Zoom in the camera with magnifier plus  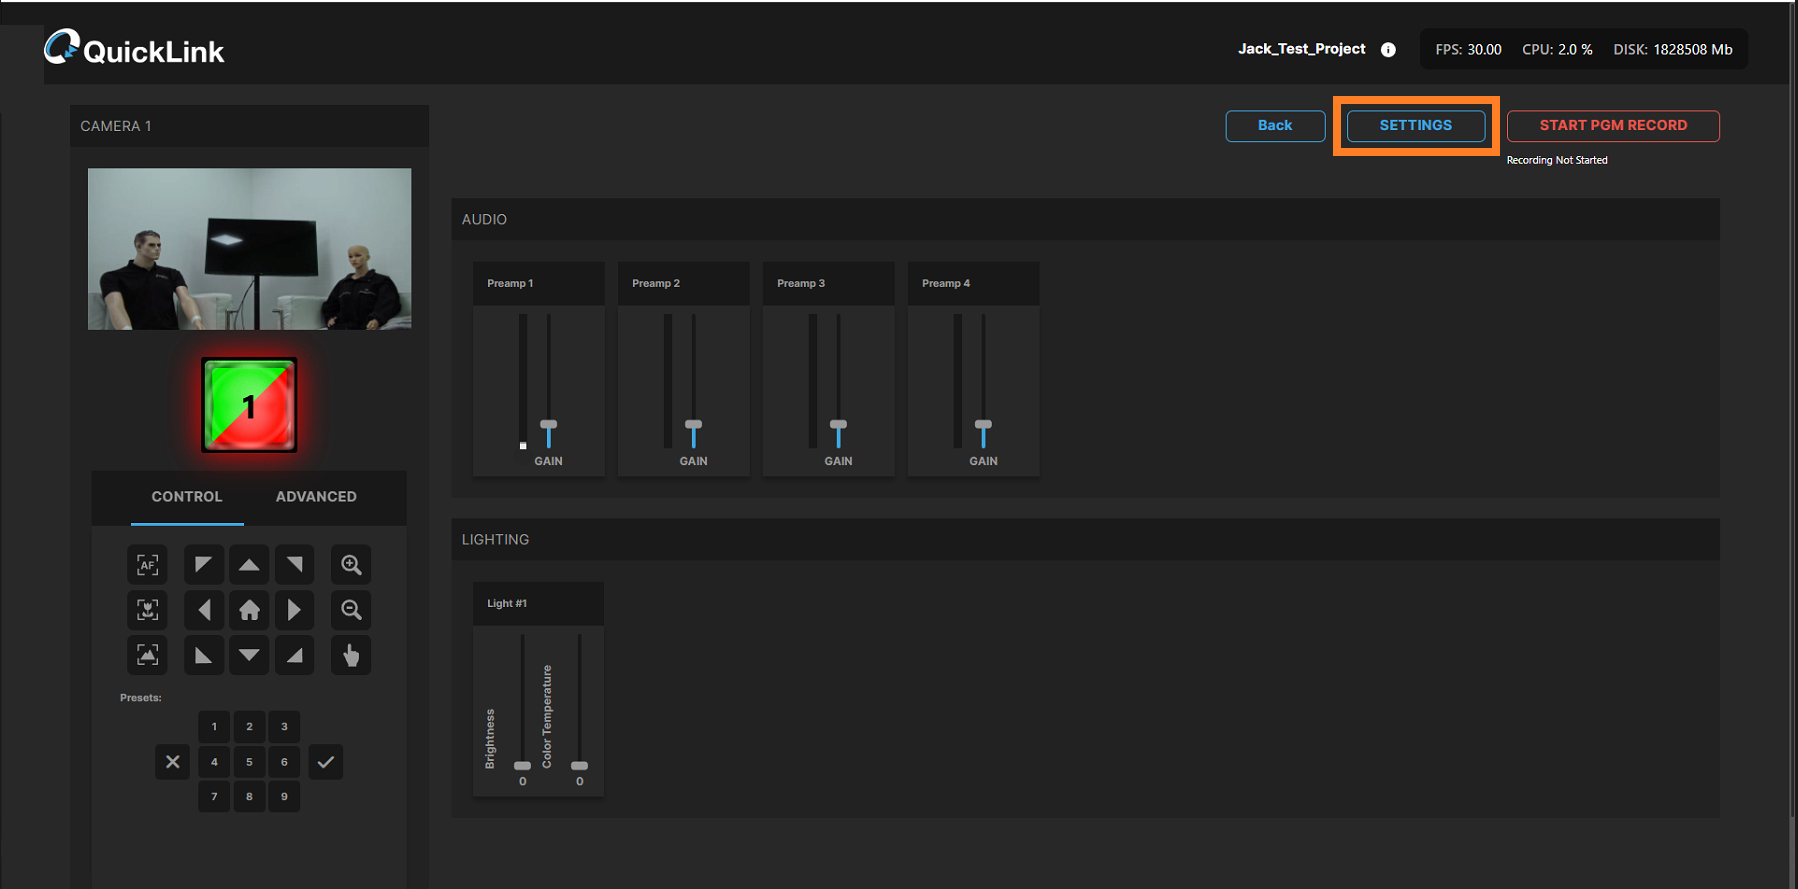coord(351,565)
